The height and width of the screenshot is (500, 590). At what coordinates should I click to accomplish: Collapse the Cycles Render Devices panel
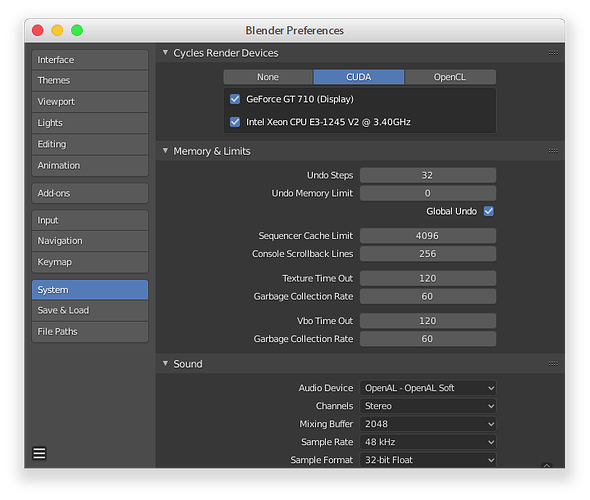tap(165, 53)
